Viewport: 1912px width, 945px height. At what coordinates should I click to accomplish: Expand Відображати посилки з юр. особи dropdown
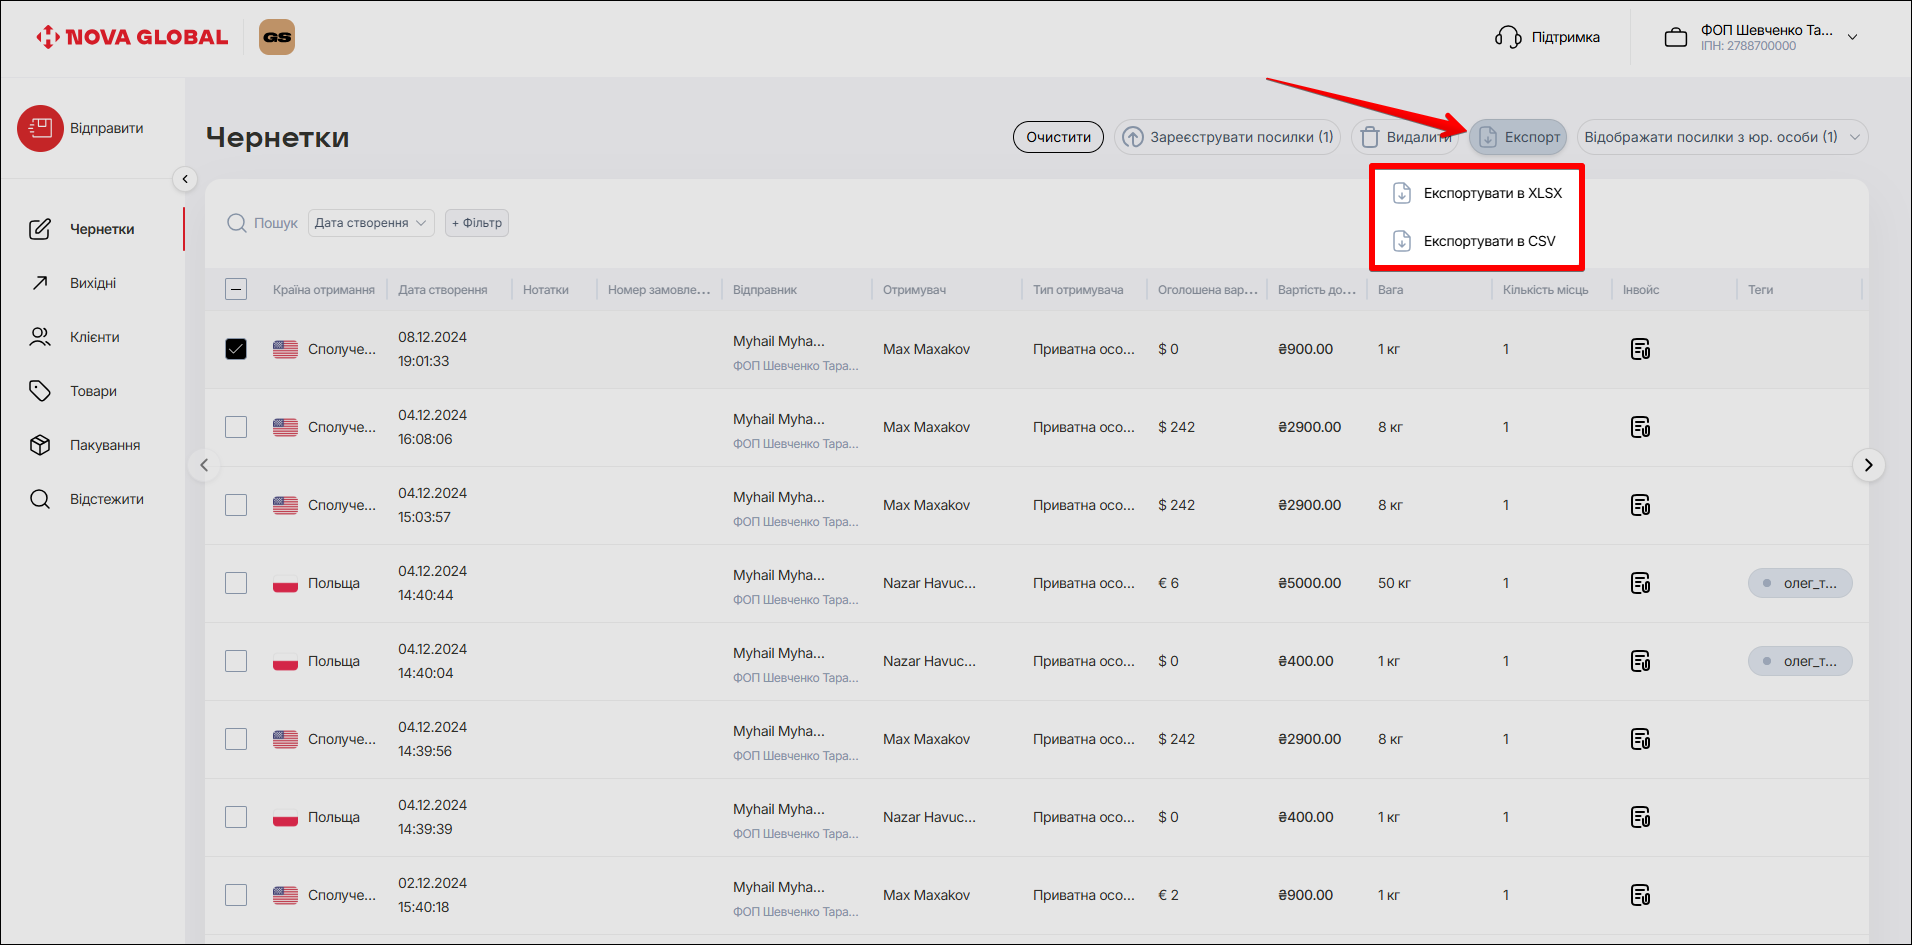1722,137
